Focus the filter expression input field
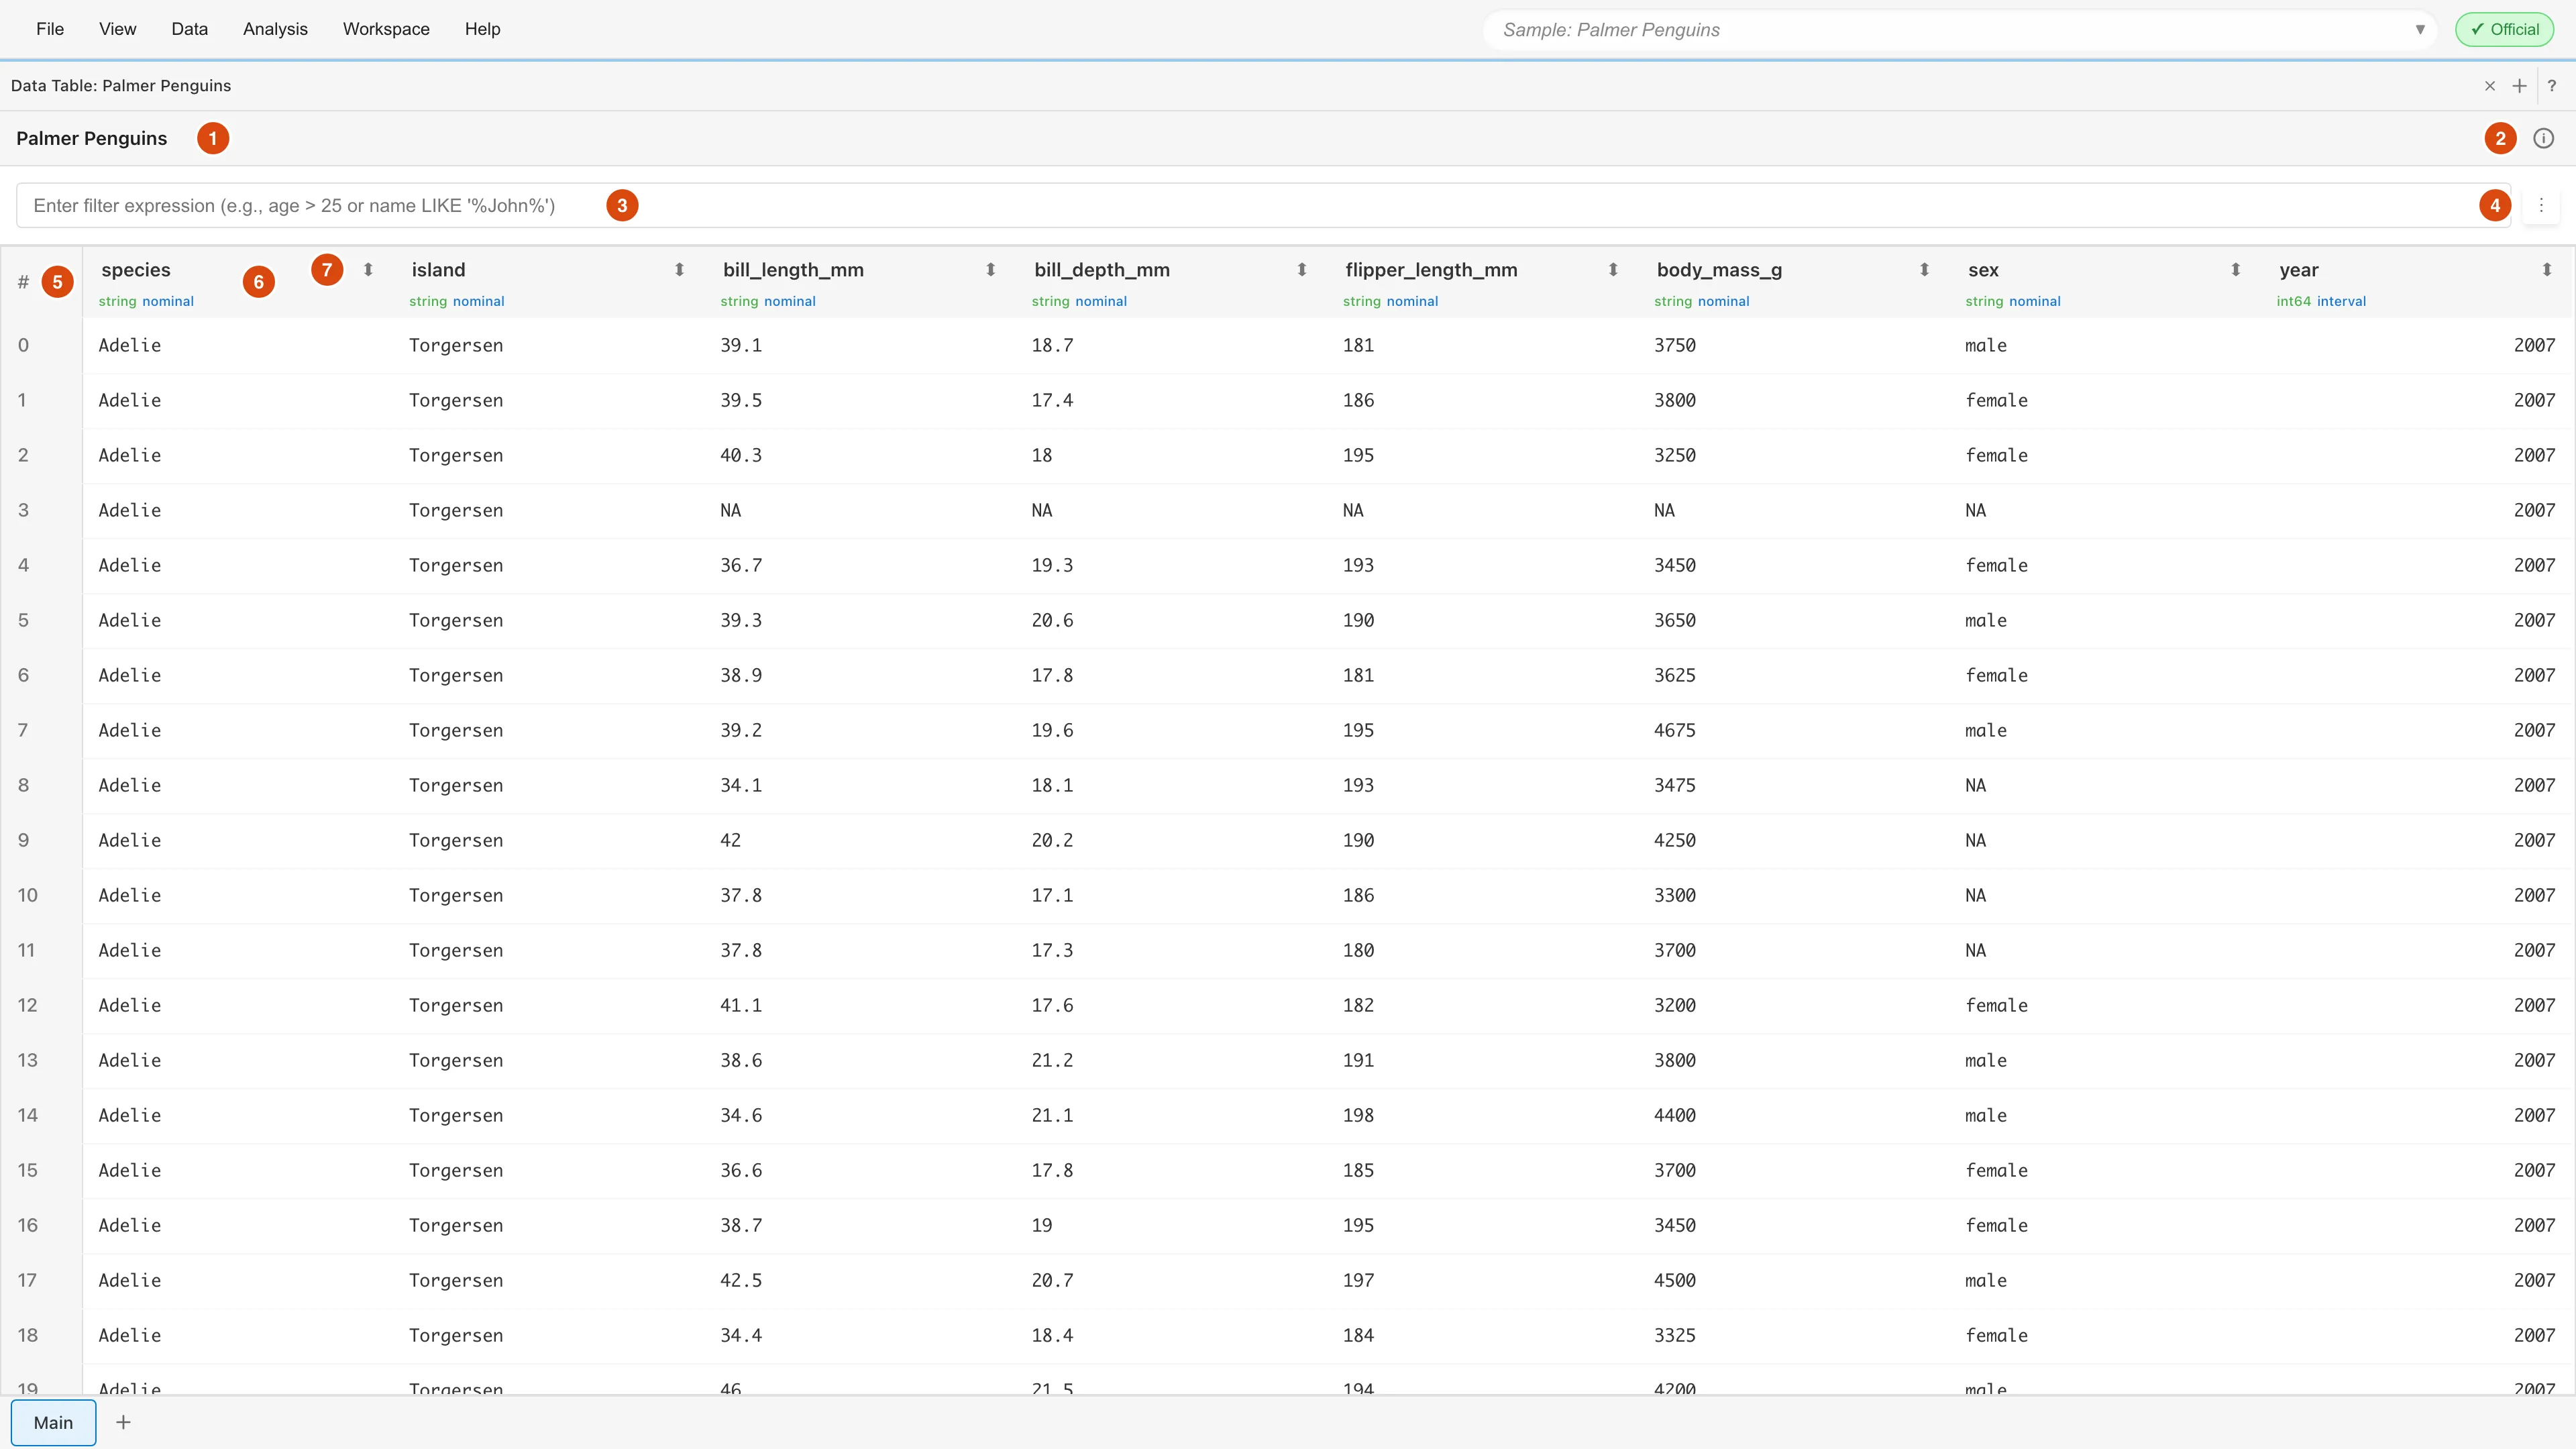The height and width of the screenshot is (1449, 2576). click(1263, 205)
